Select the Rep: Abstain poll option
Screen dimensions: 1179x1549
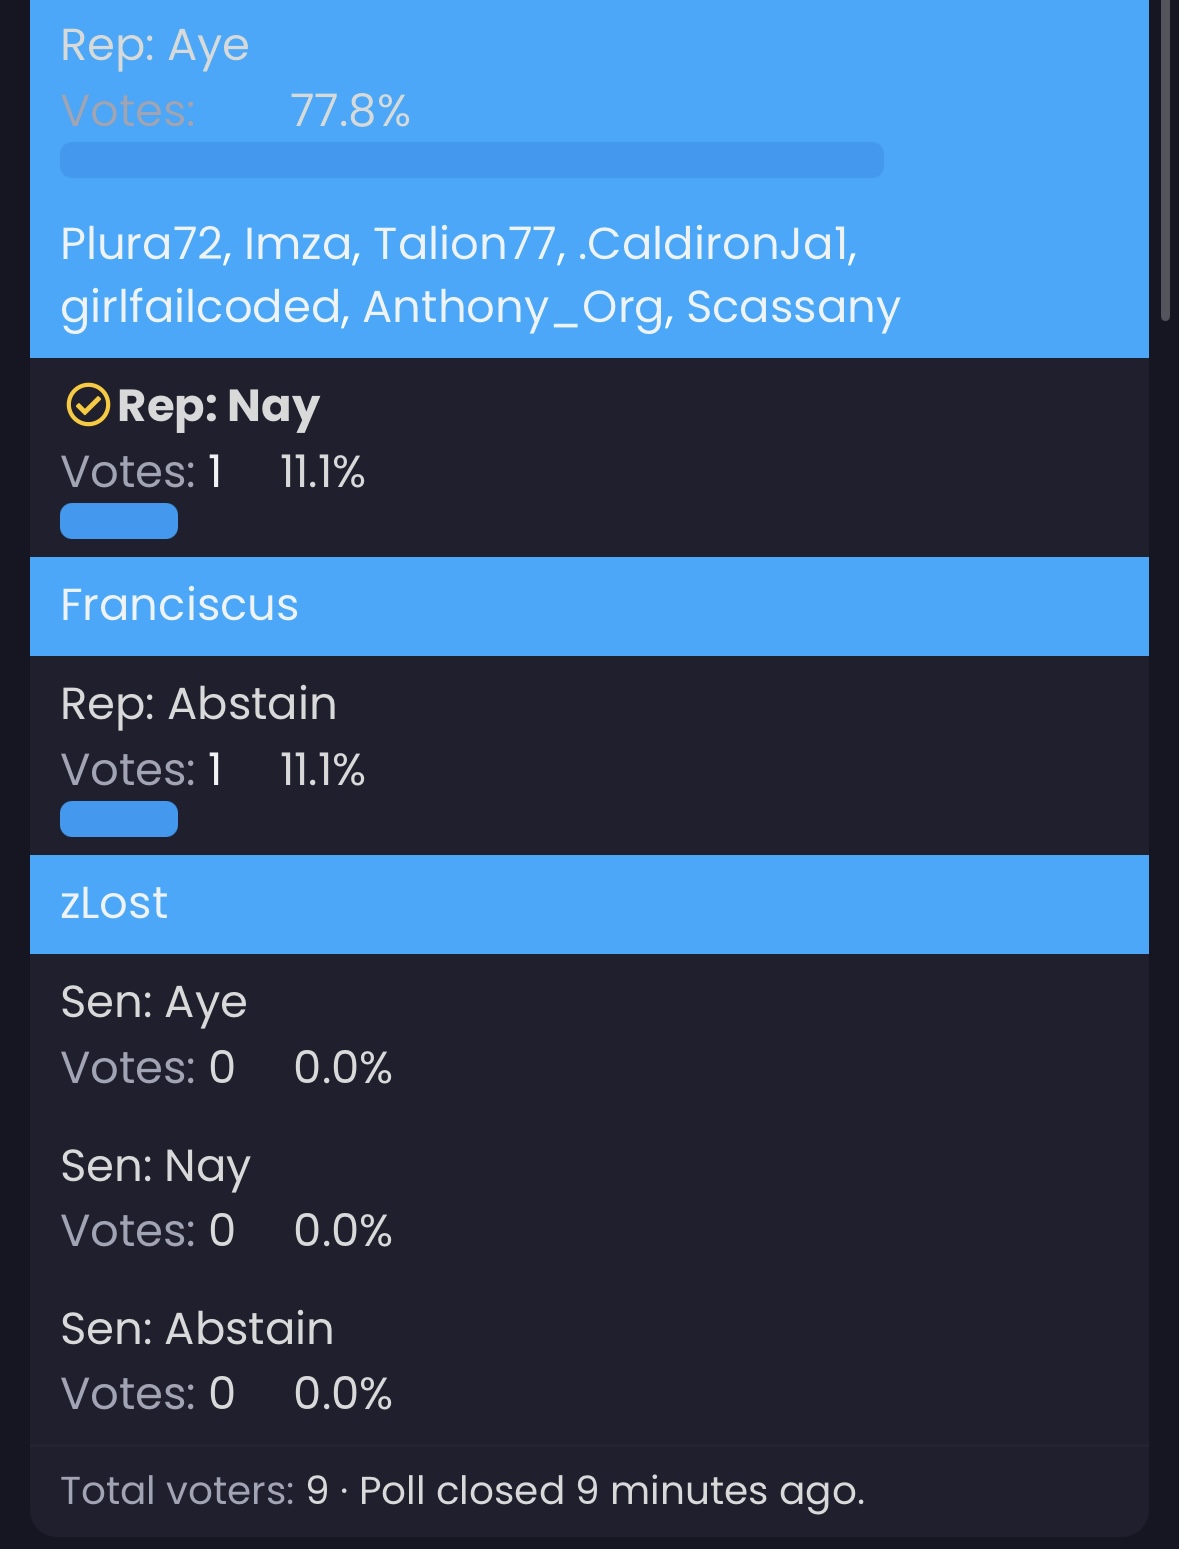pyautogui.click(x=198, y=704)
